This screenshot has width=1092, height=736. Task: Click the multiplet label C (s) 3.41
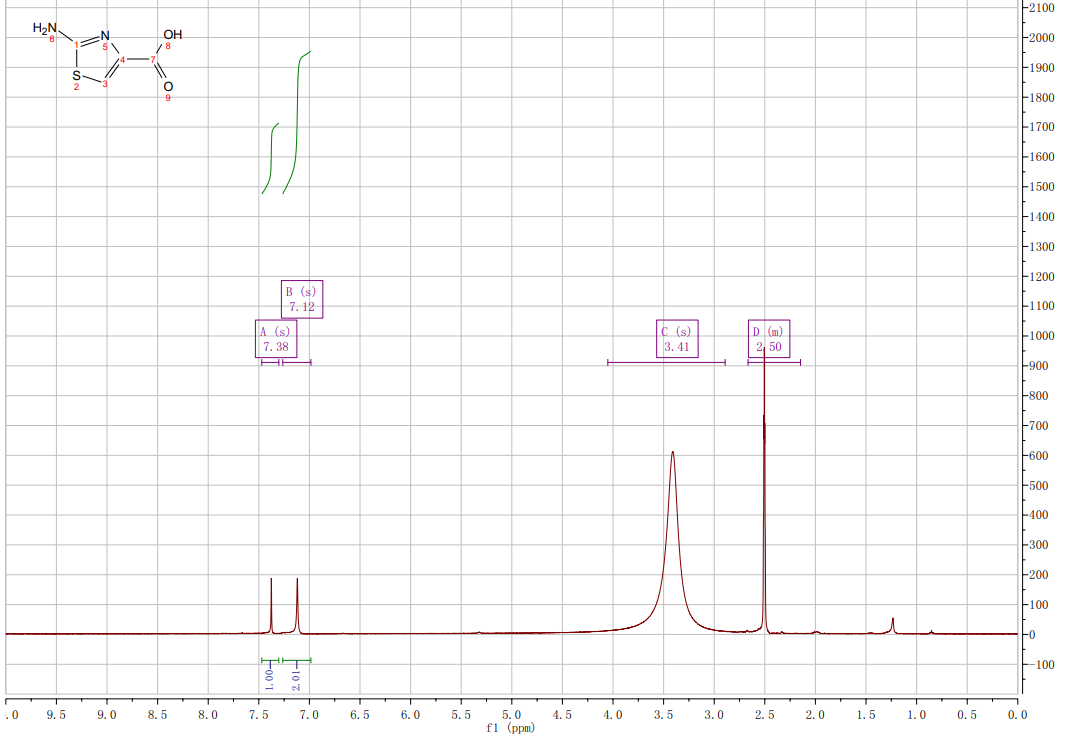676,339
